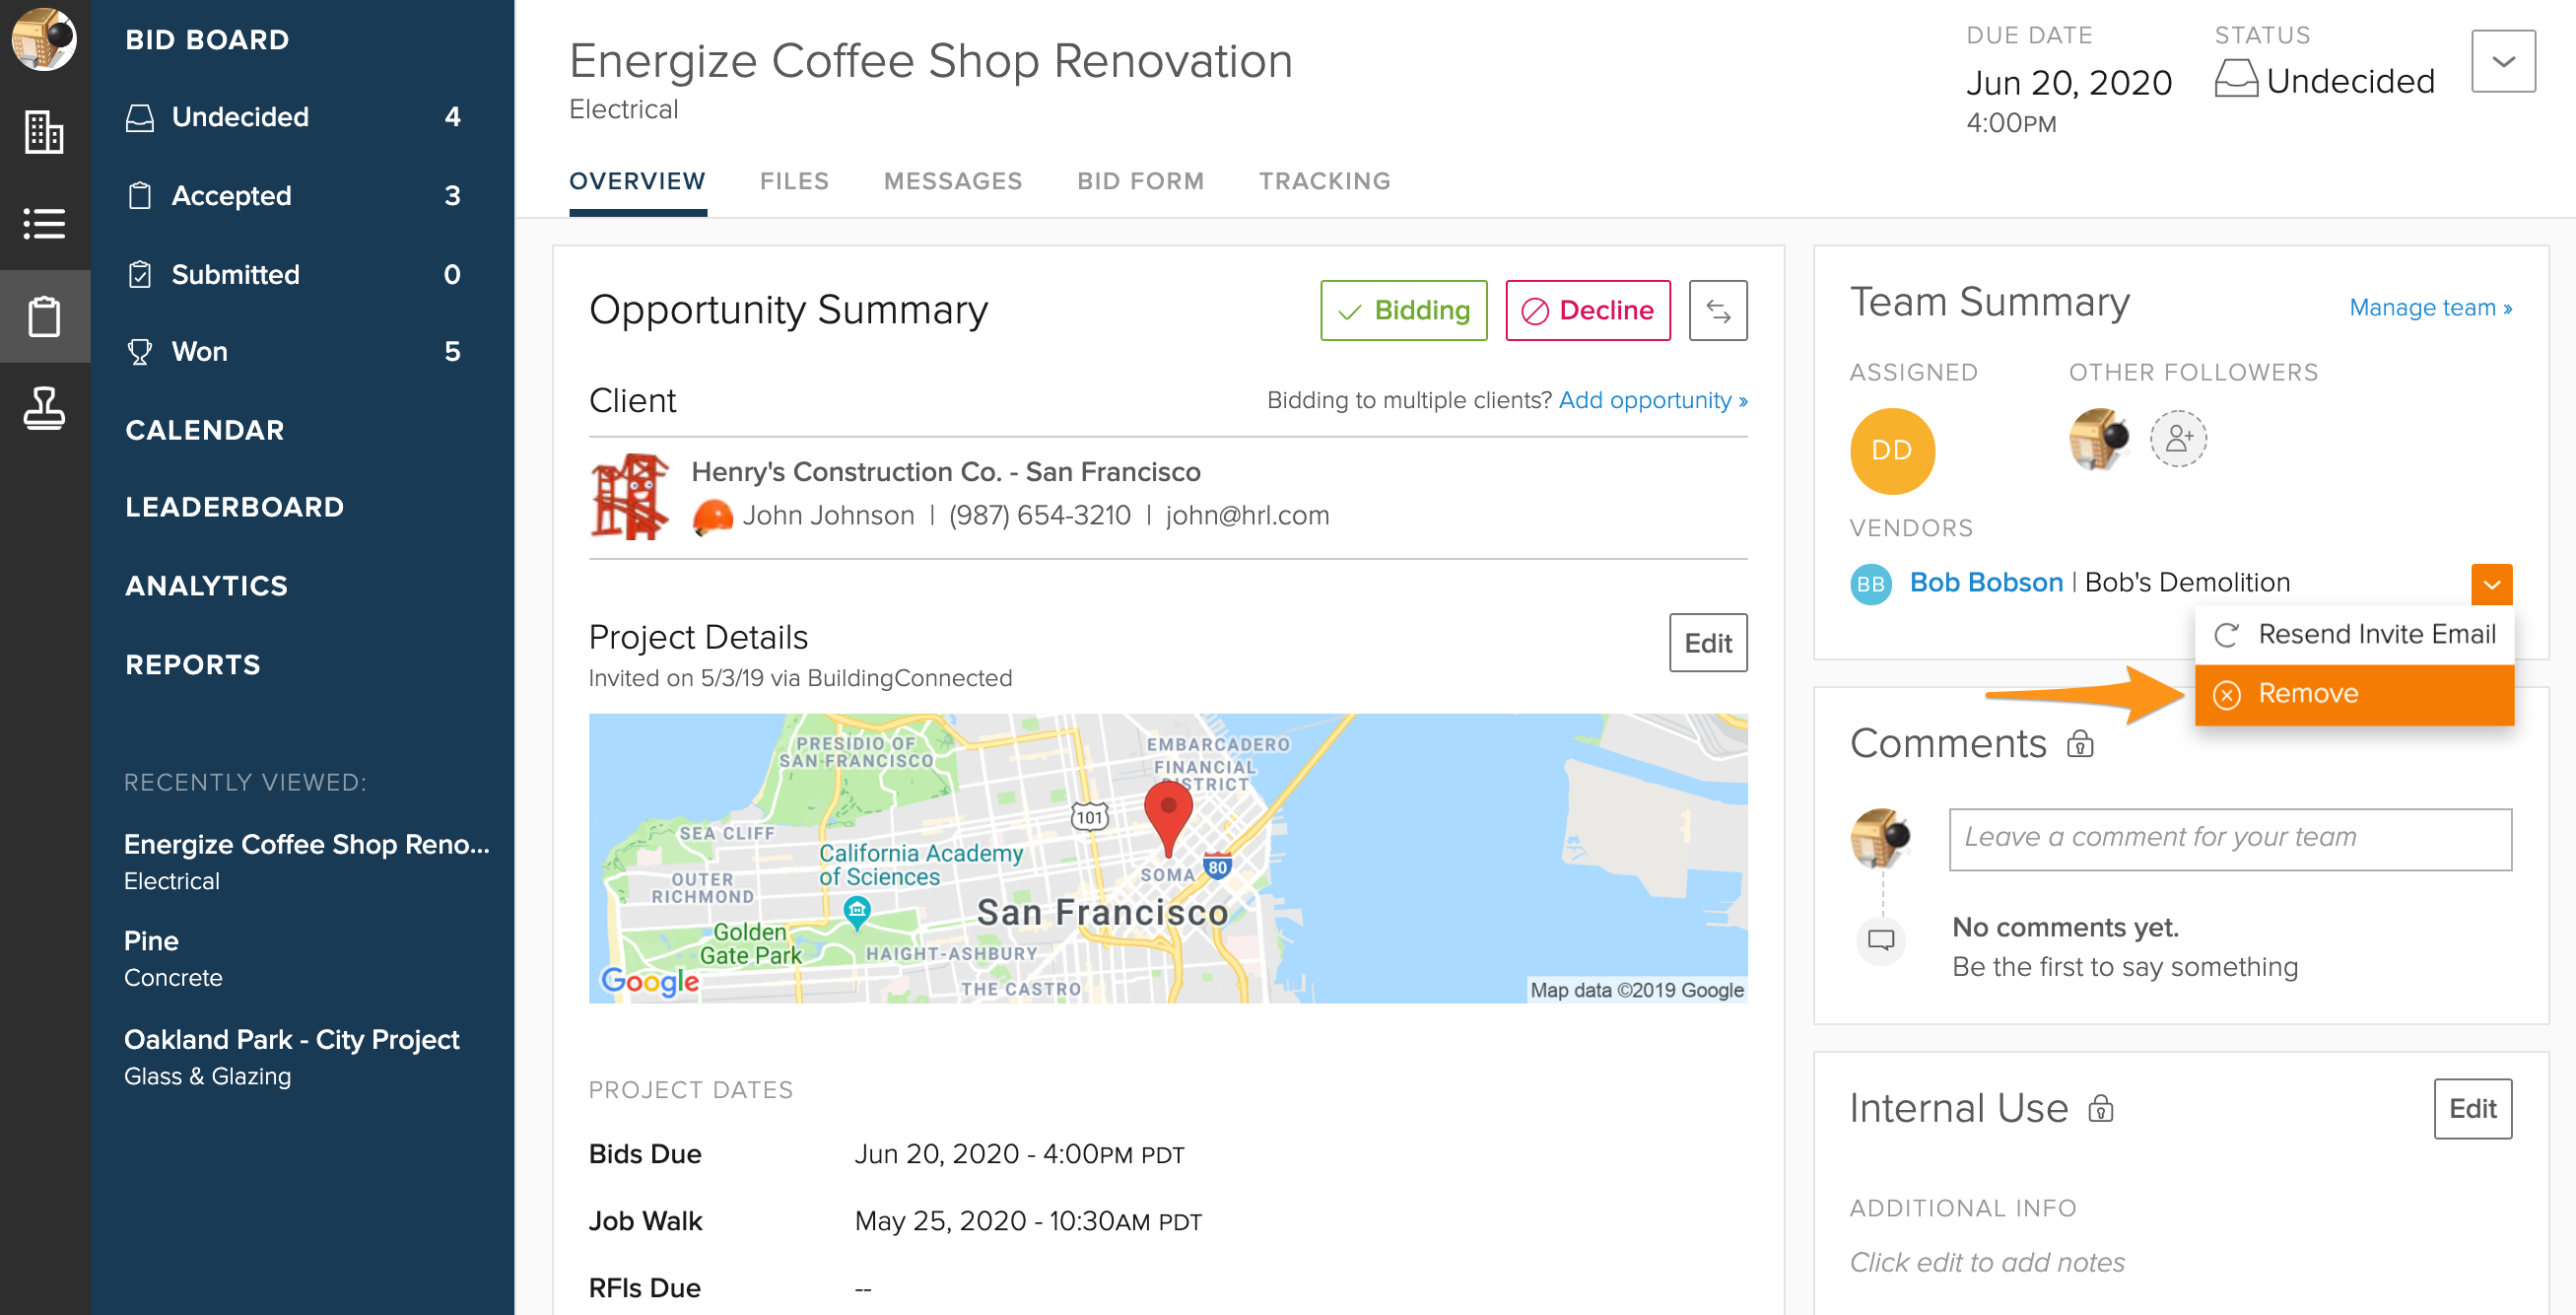This screenshot has width=2576, height=1315.
Task: Mark opportunity as Bidding
Action: [1403, 311]
